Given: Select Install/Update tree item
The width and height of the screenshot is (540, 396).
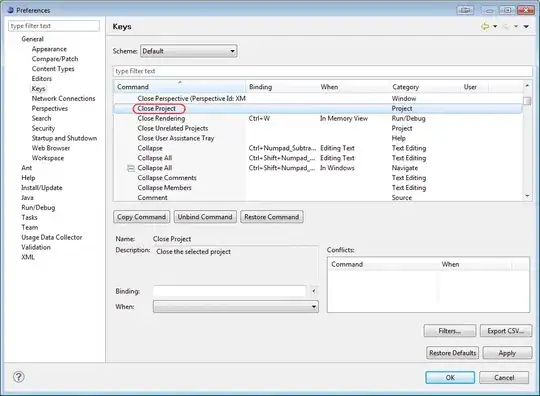Looking at the screenshot, I should point(42,188).
